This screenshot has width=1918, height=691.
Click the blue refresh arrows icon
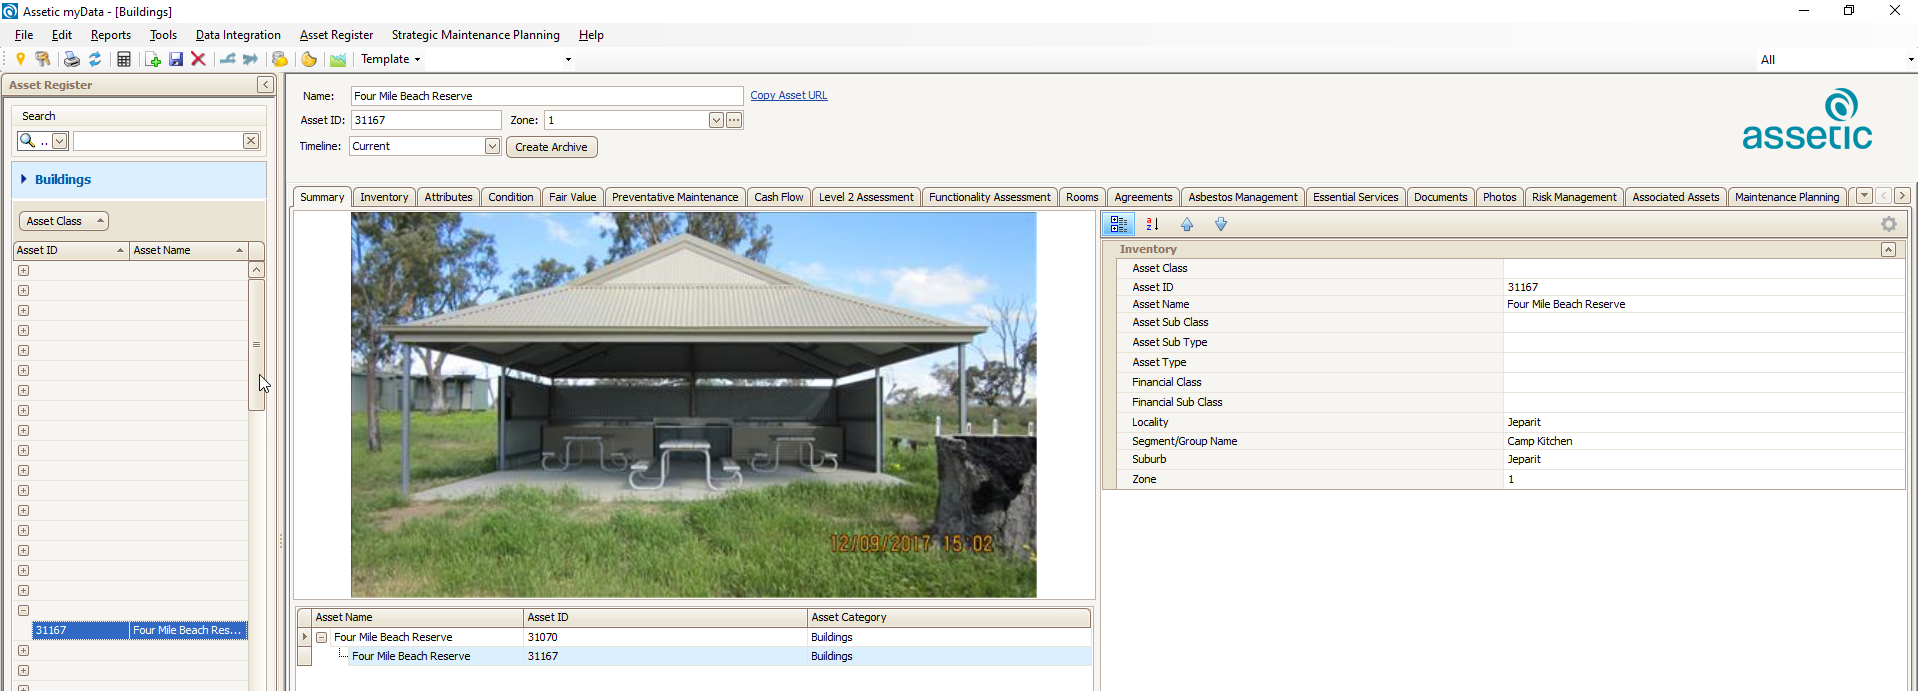coord(95,59)
